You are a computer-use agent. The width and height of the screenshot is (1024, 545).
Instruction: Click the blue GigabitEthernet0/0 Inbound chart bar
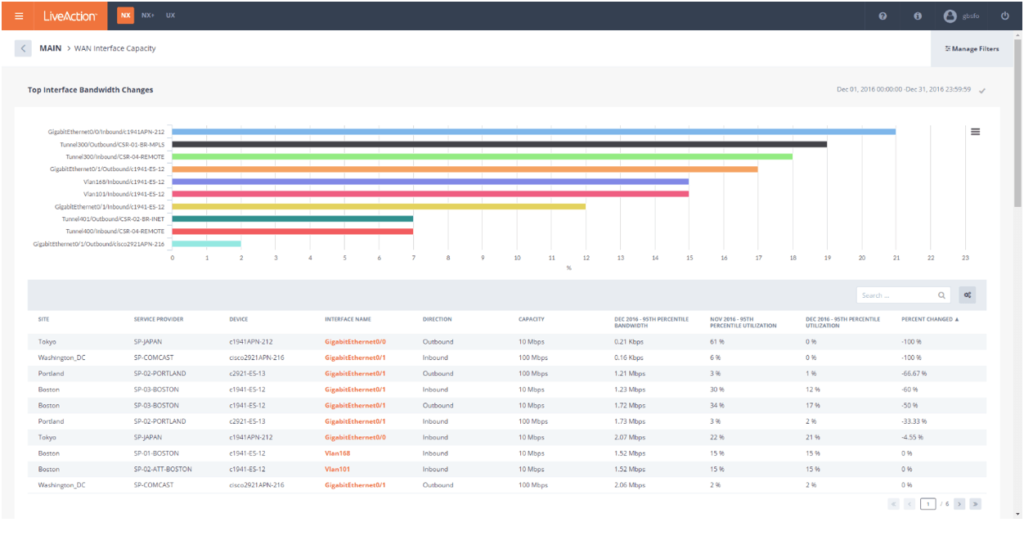533,131
